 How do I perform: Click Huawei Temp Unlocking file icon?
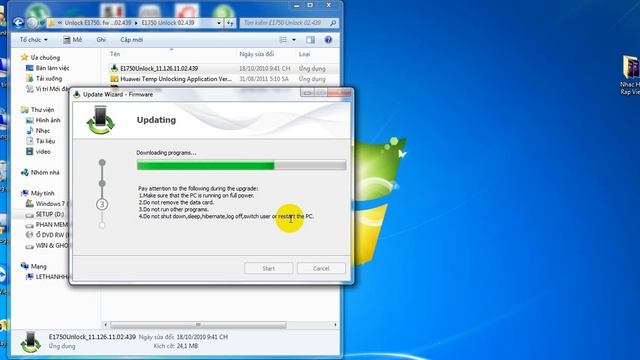(114, 79)
